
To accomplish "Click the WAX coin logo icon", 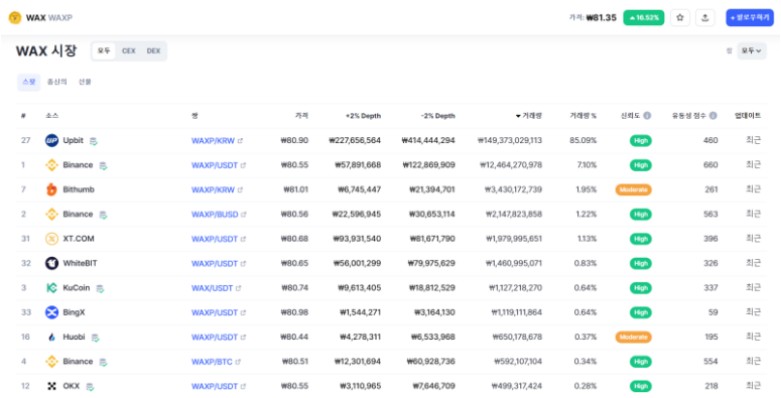I will coord(15,18).
